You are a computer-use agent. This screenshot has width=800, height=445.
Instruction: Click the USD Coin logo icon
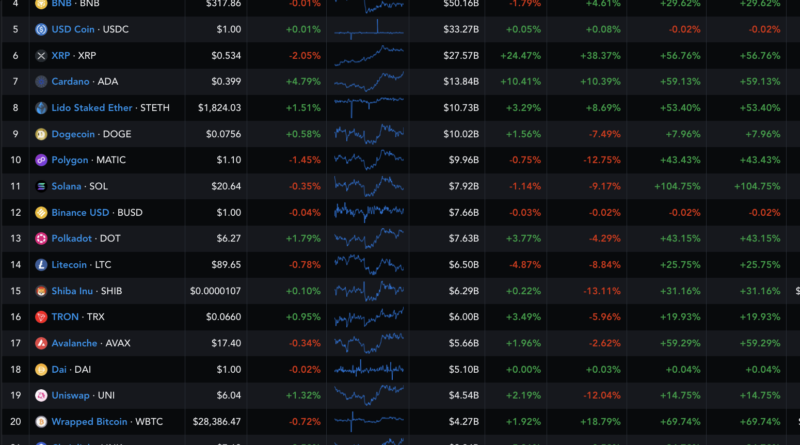click(x=41, y=29)
